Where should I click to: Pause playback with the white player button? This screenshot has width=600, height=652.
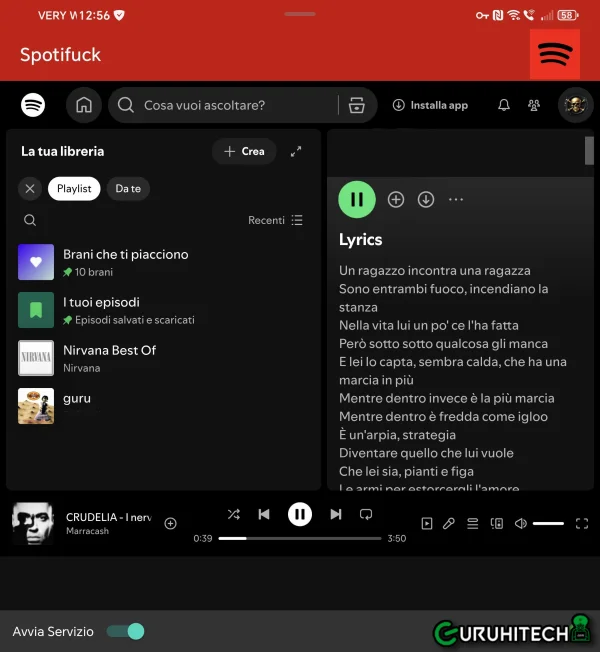point(300,515)
